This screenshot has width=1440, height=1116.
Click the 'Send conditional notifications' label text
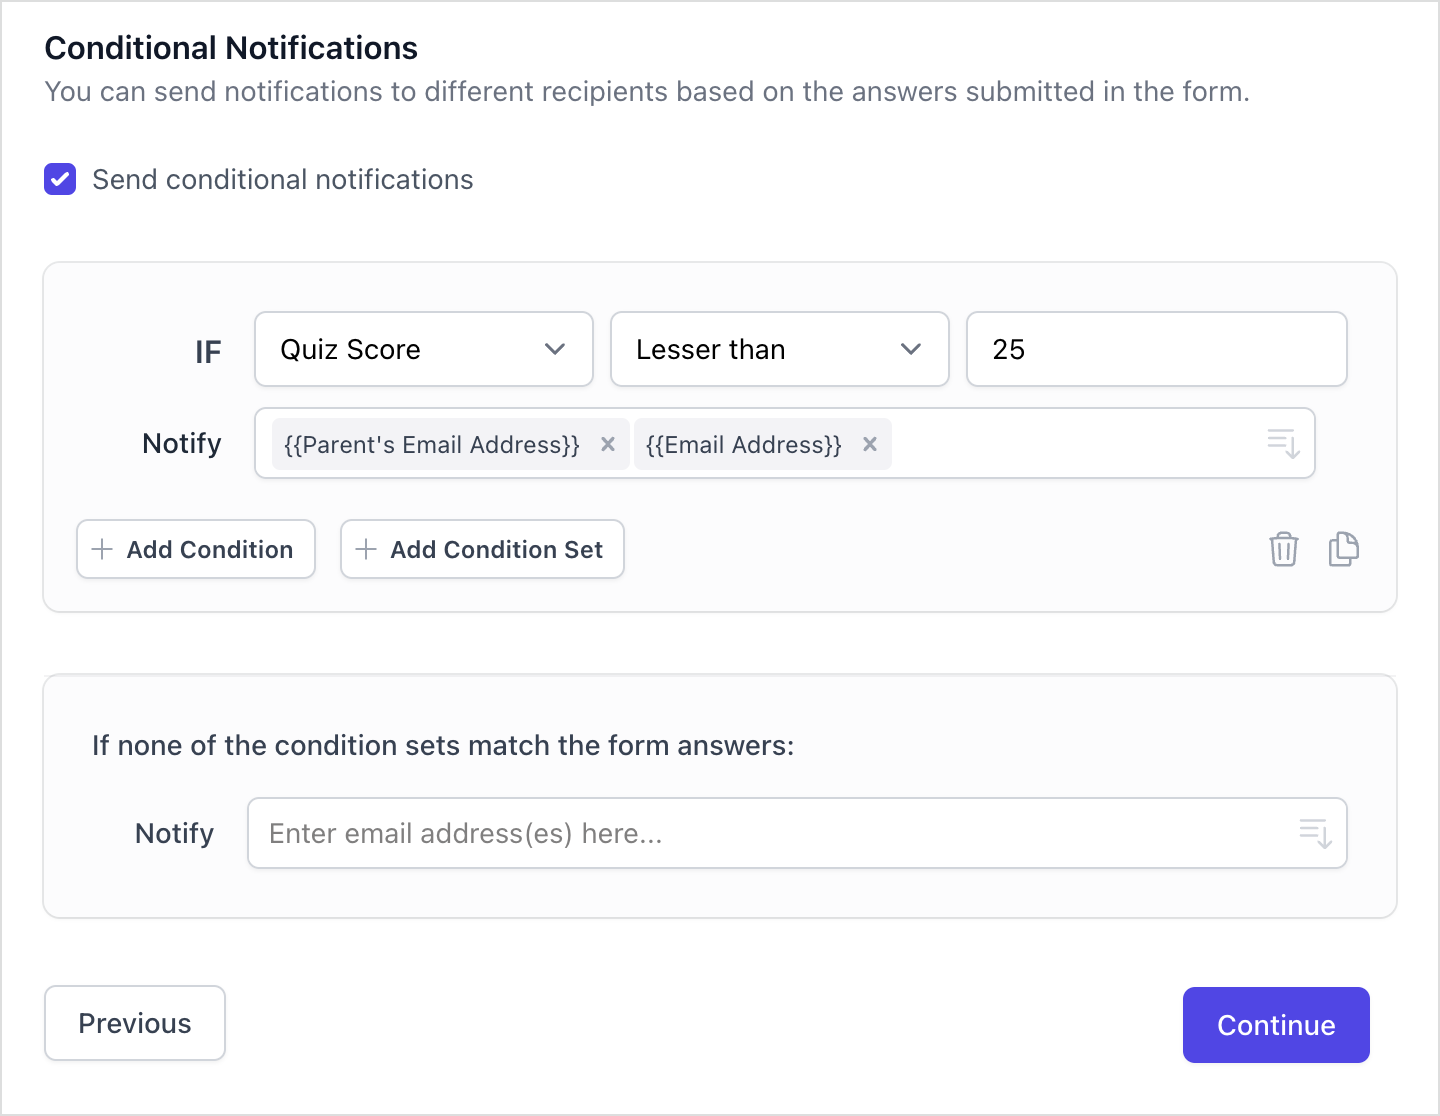(282, 180)
